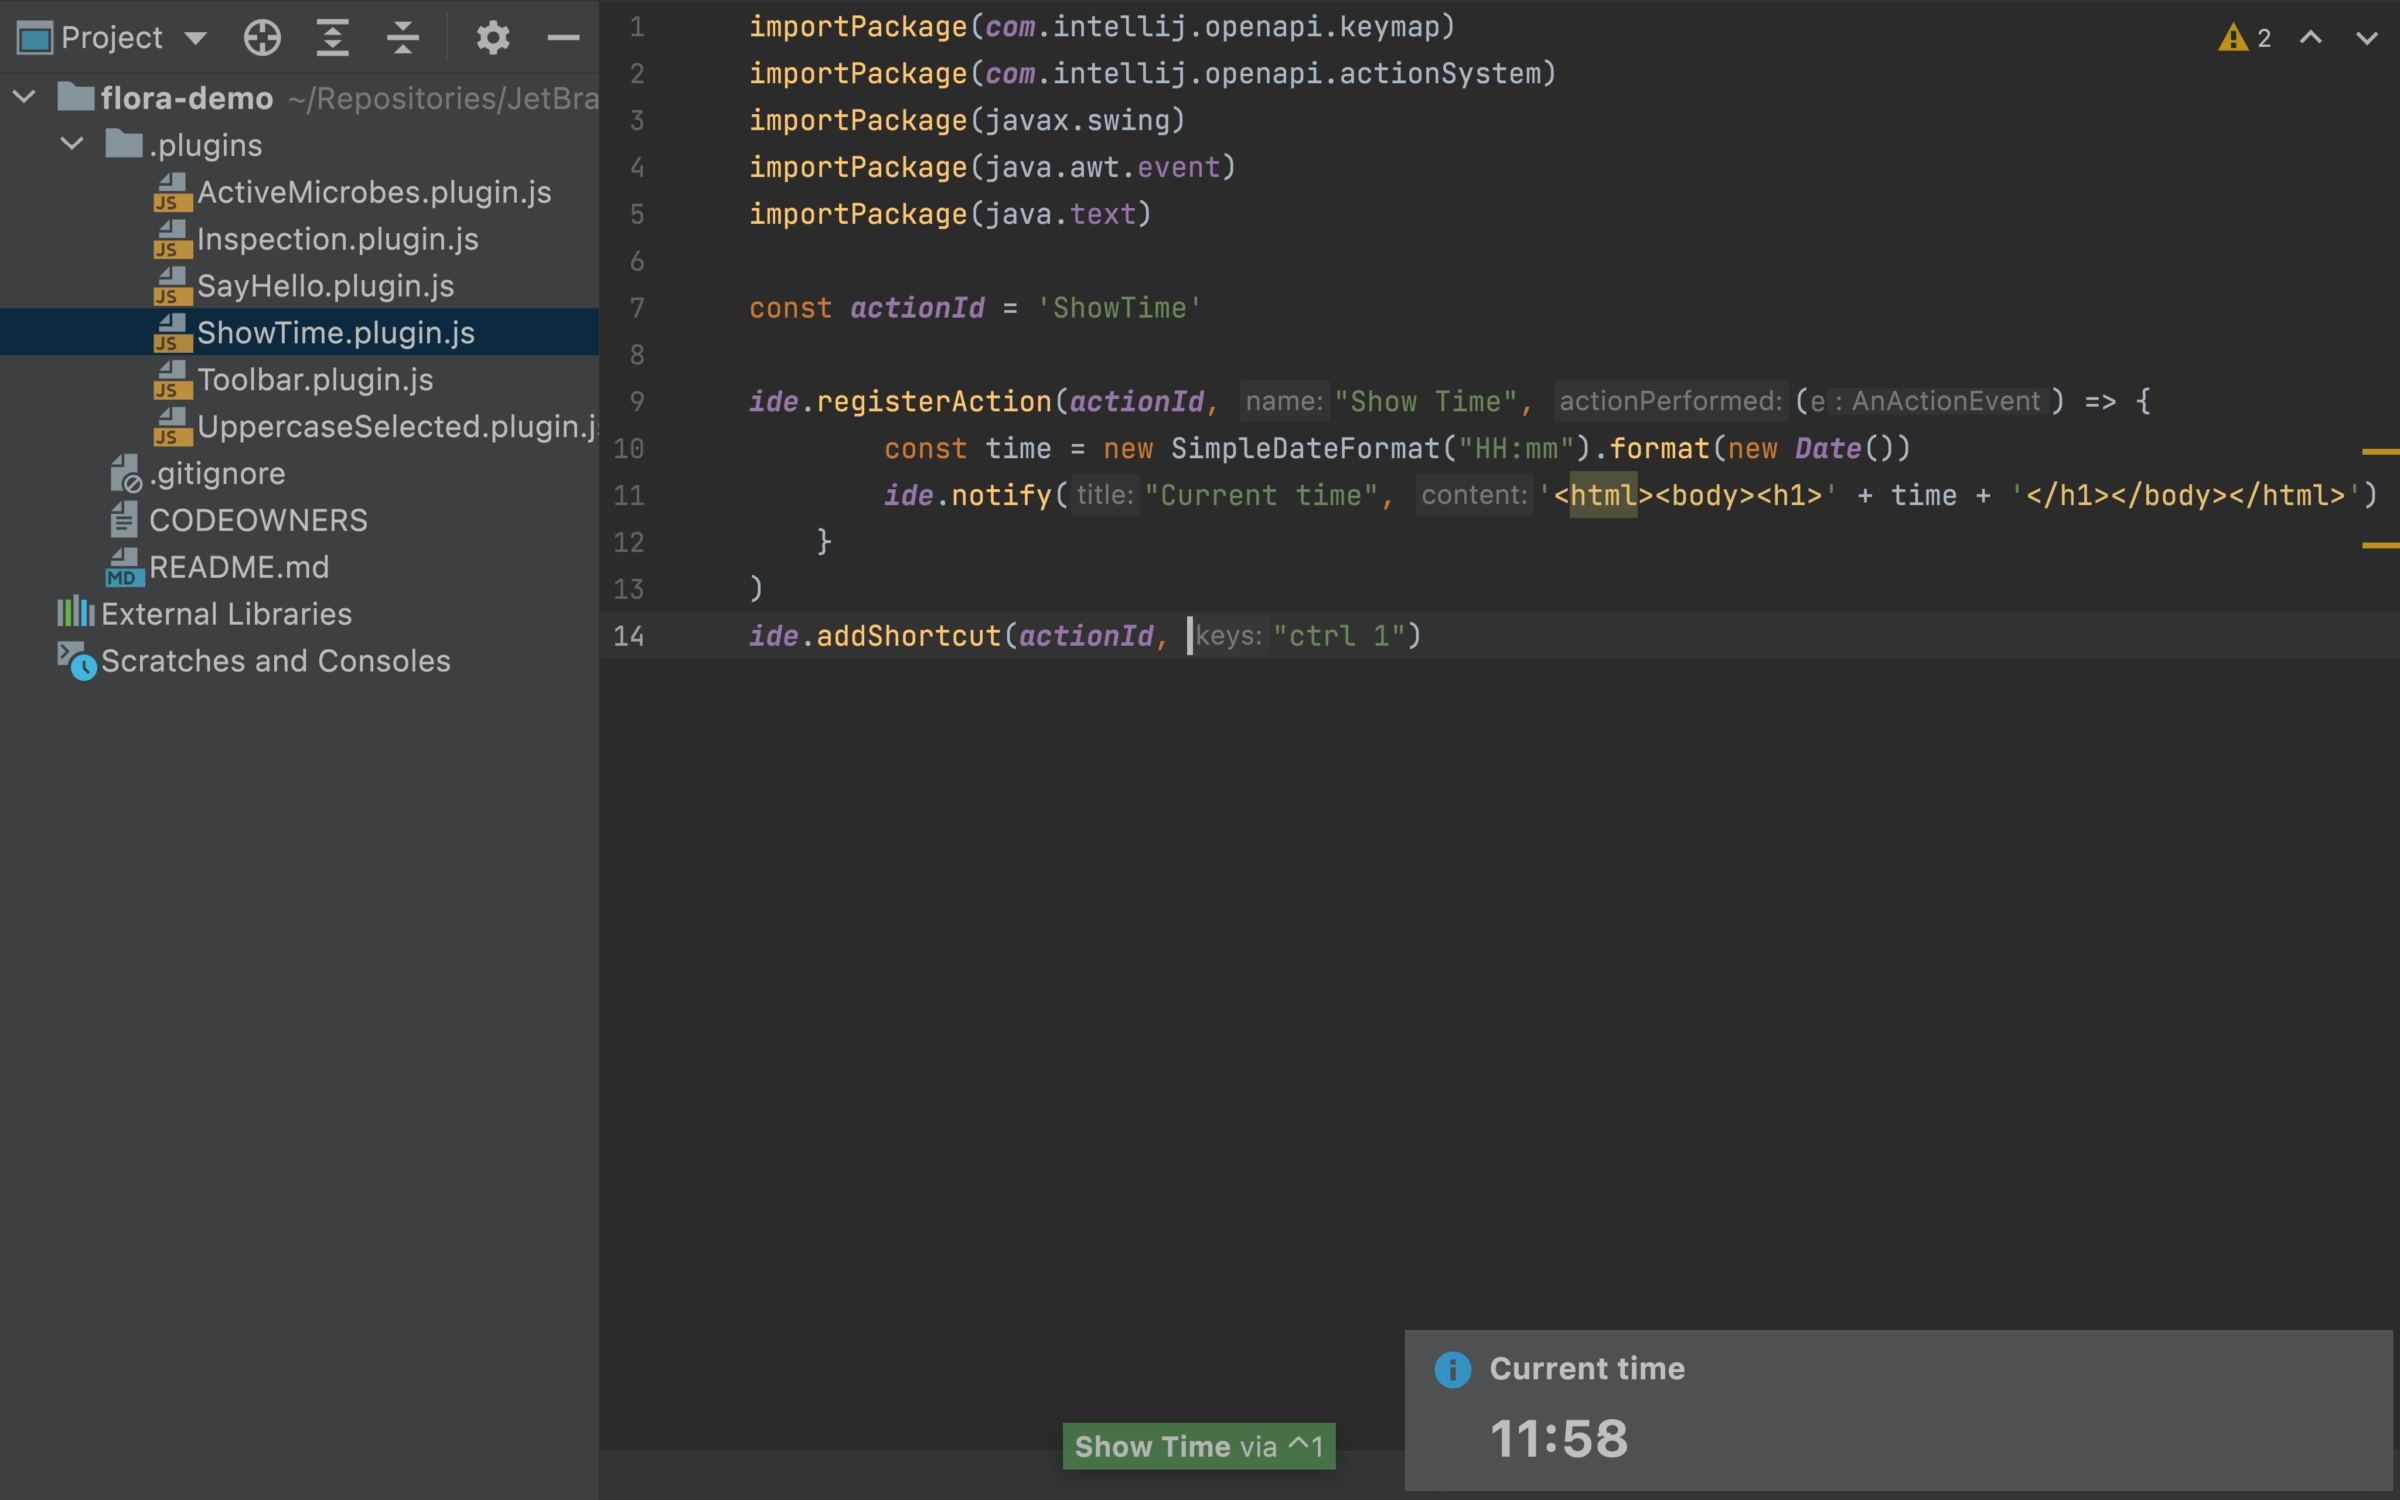Click the Project tool window icon
Image resolution: width=2400 pixels, height=1500 pixels.
(x=35, y=38)
